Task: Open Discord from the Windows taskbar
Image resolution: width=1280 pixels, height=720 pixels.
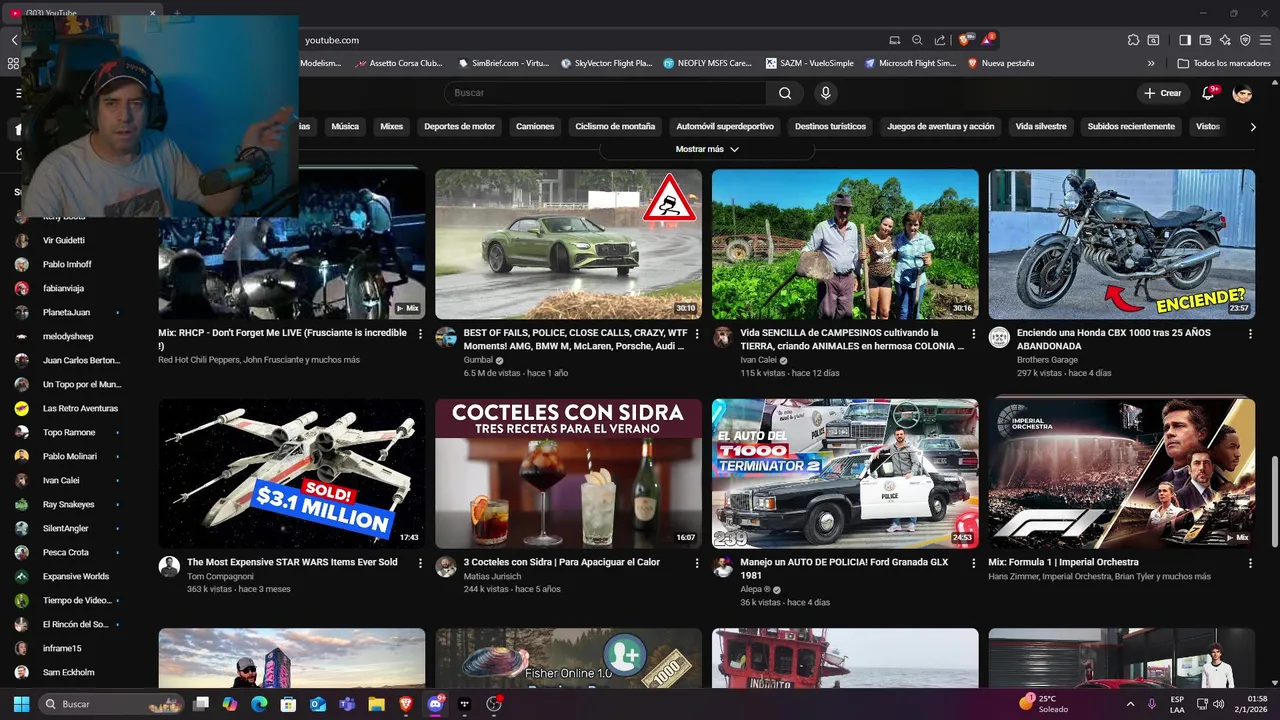Action: click(435, 704)
